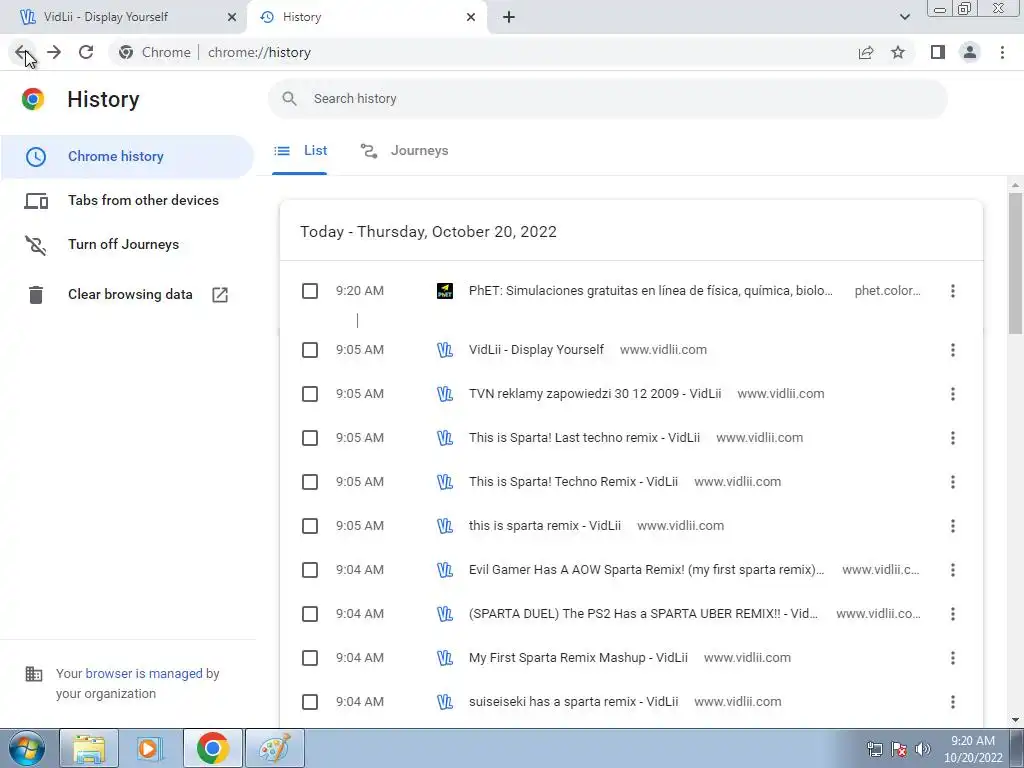Open a new tab with plus button
This screenshot has width=1024, height=768.
[509, 17]
